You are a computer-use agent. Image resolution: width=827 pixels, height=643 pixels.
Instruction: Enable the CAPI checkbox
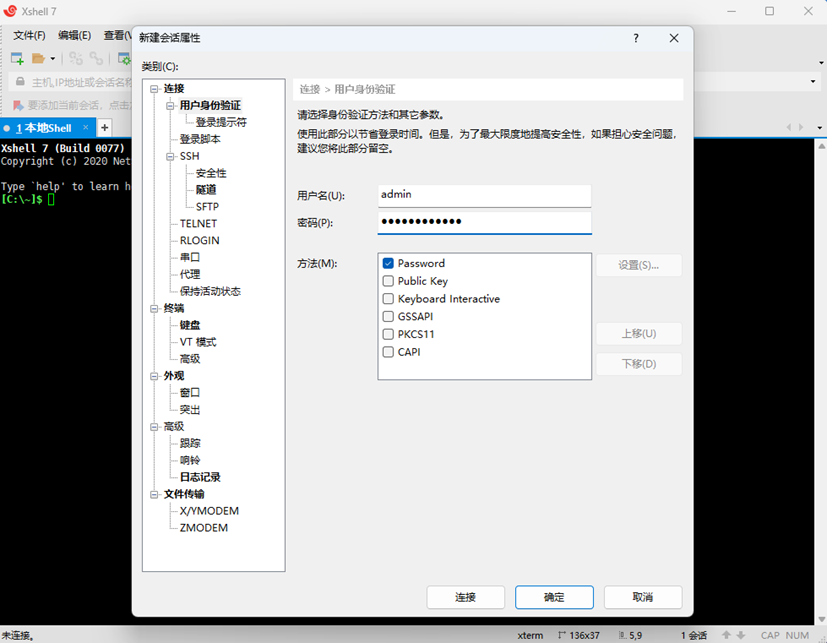[x=388, y=352]
